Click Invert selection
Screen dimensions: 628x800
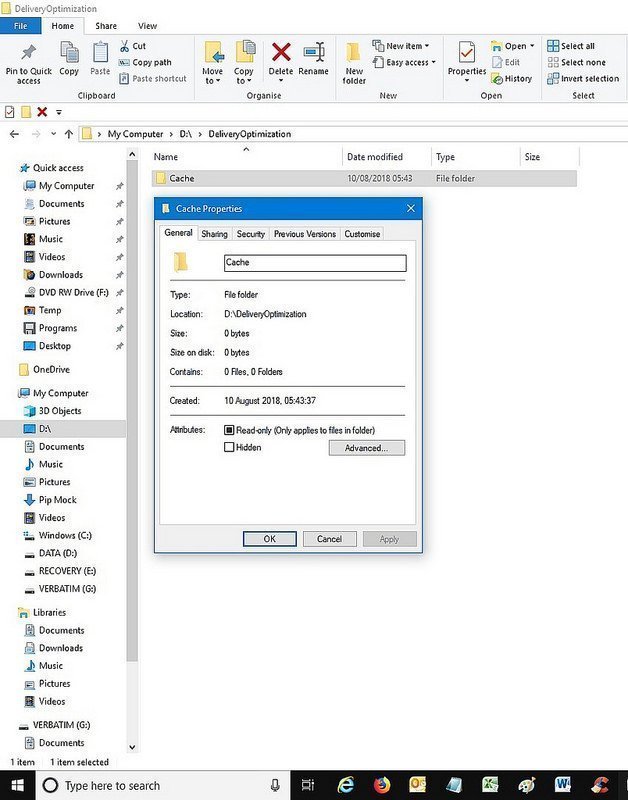[583, 79]
